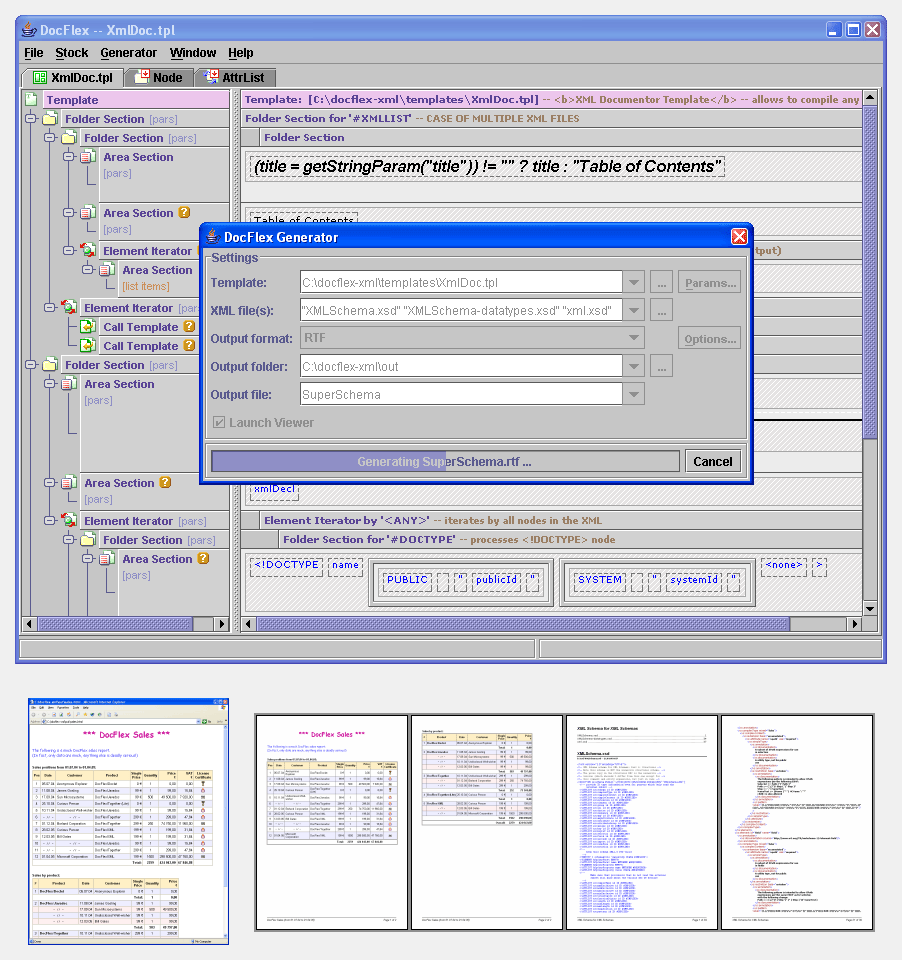This screenshot has width=902, height=960.
Task: Click the help badge on second Area Section
Action: 184,212
